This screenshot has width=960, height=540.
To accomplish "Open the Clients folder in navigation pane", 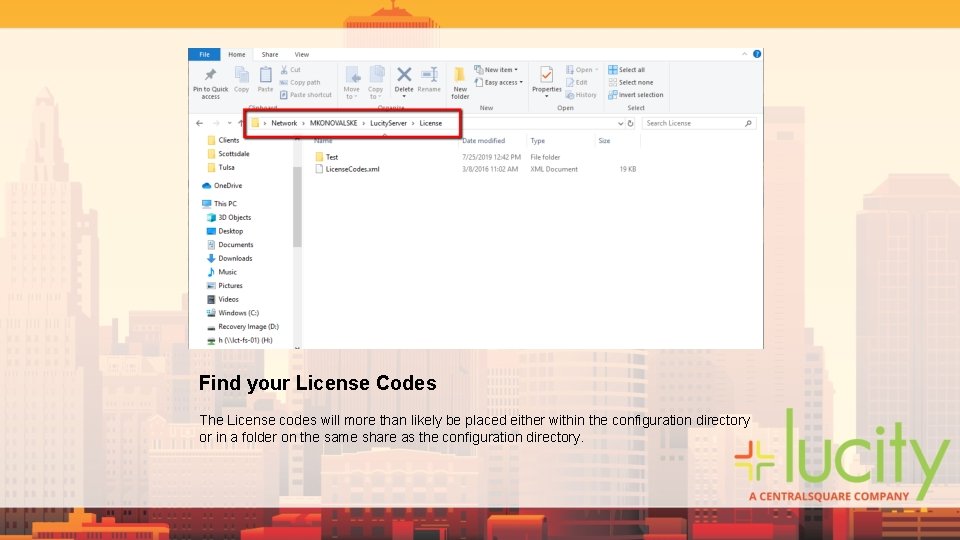I will pyautogui.click(x=228, y=140).
